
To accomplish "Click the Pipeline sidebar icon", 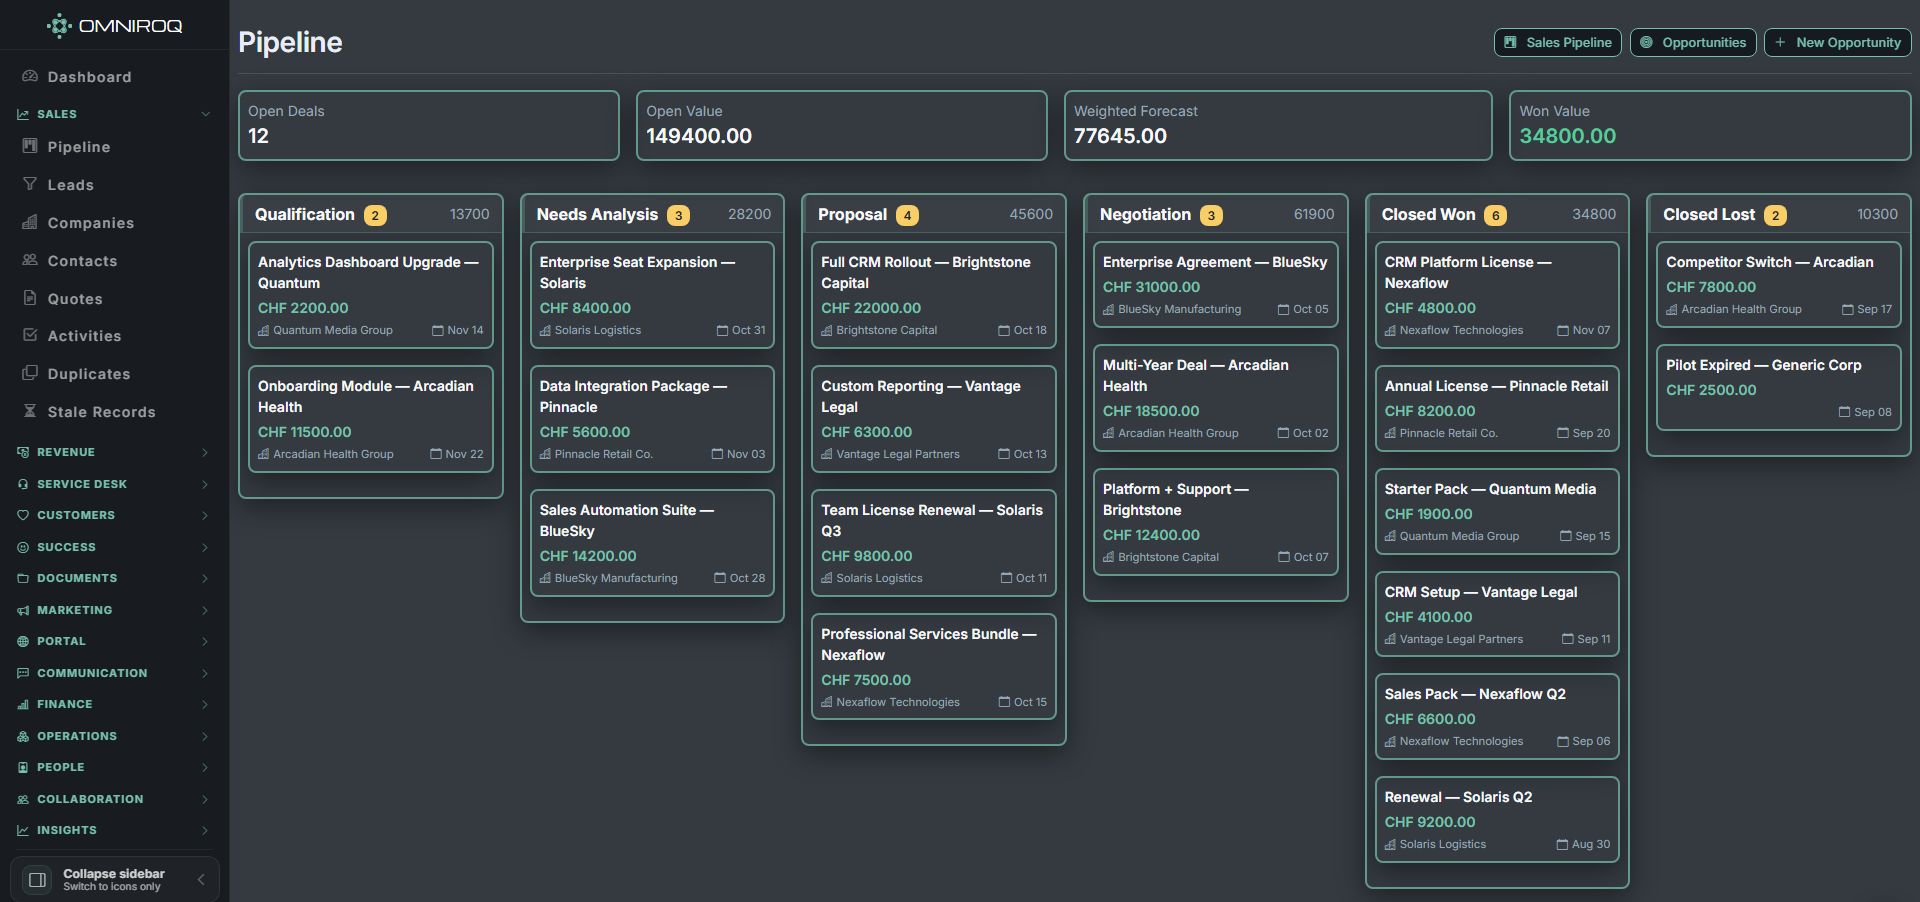I will 30,146.
